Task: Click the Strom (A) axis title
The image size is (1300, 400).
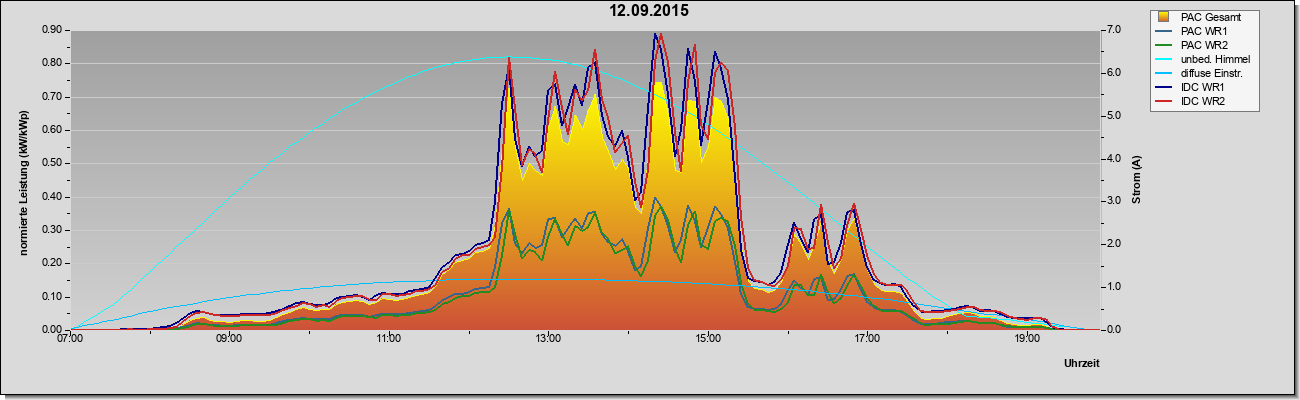Action: coord(1136,180)
